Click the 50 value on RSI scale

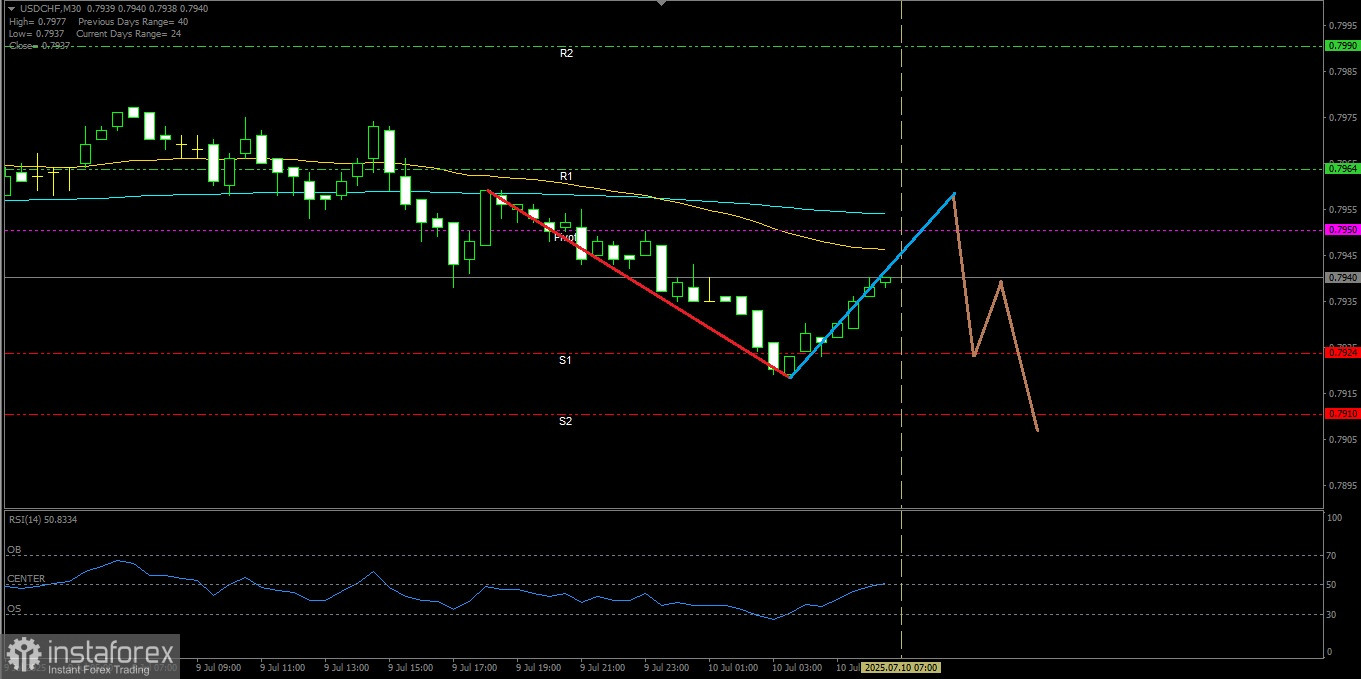[1332, 584]
